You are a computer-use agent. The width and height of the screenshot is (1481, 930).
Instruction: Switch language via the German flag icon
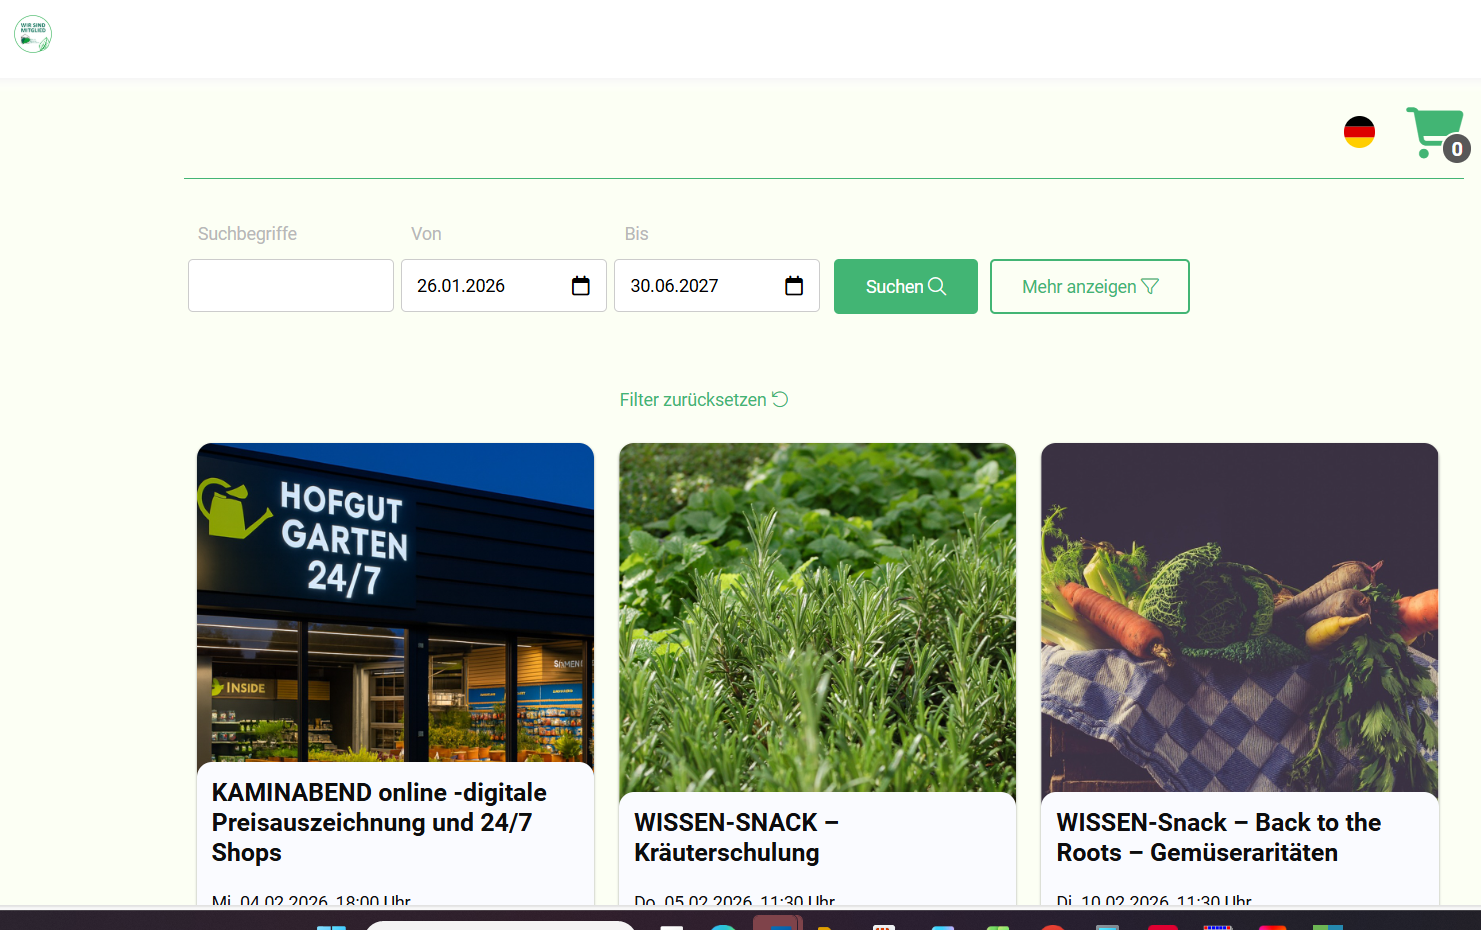tap(1359, 132)
